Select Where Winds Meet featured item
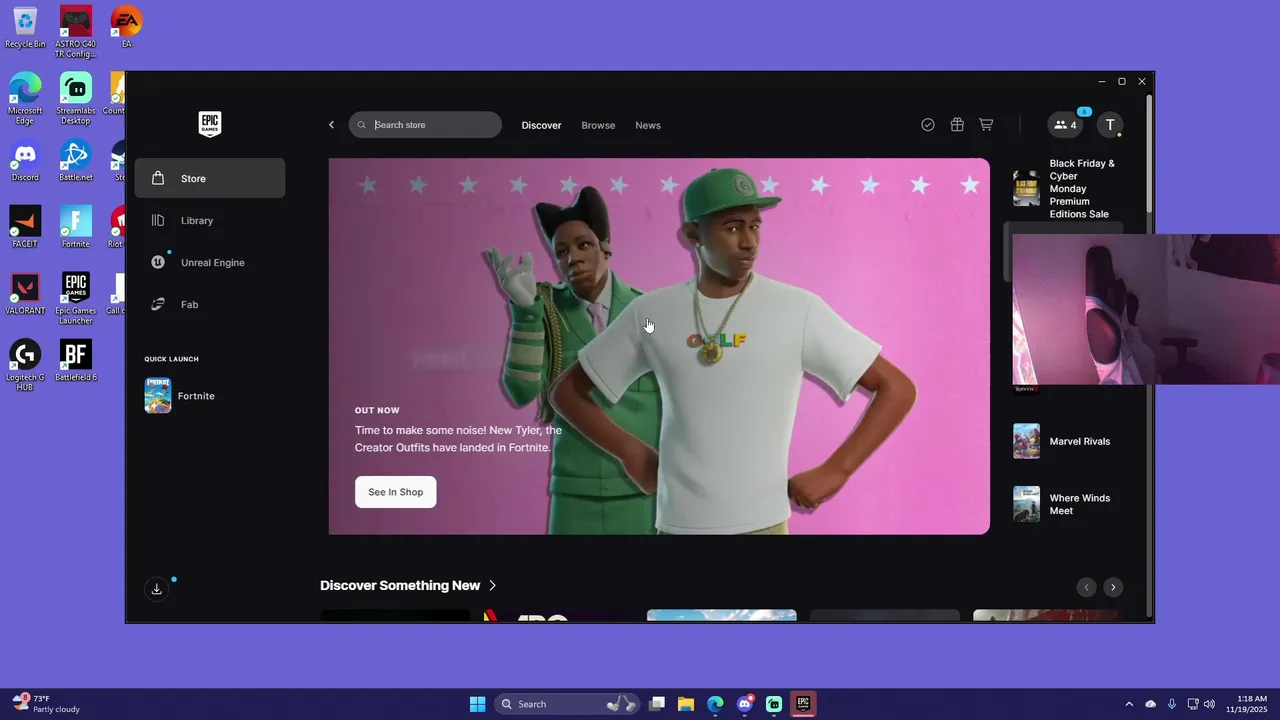The width and height of the screenshot is (1280, 720). click(1065, 504)
